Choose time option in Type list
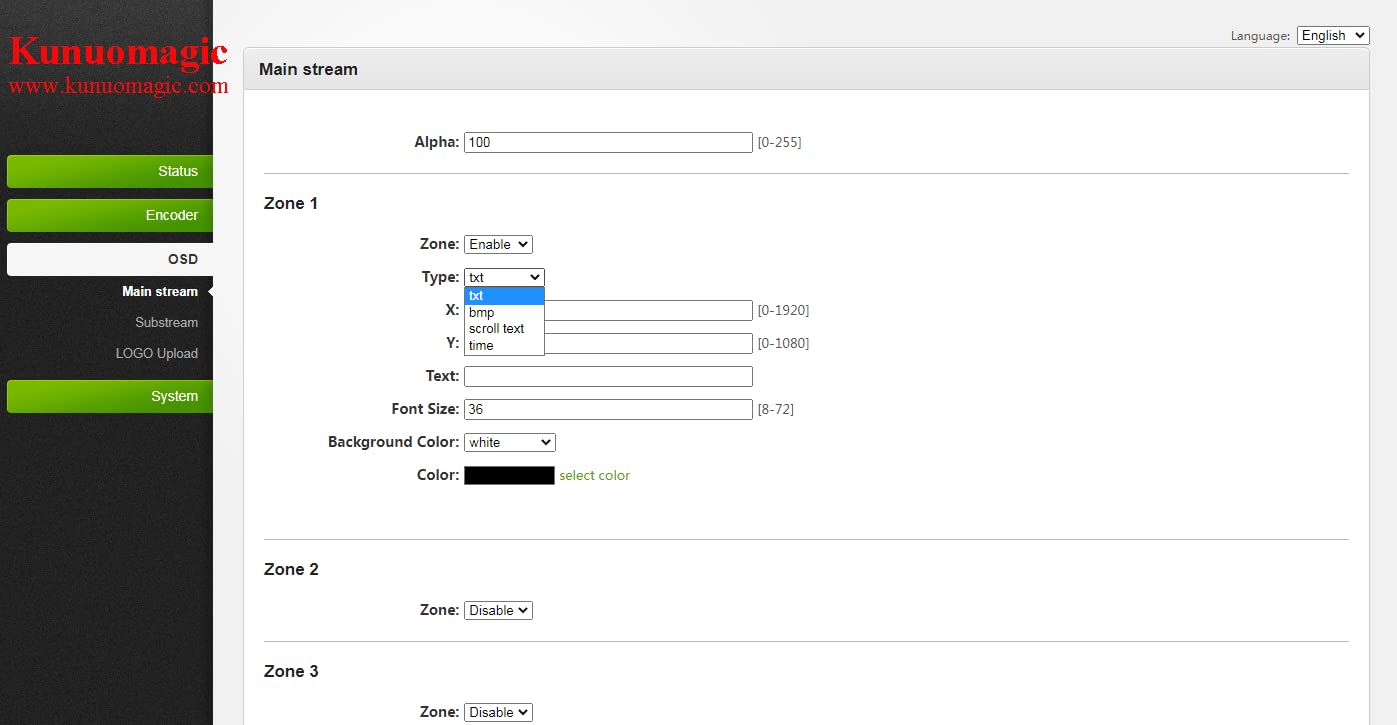1397x725 pixels. [x=504, y=345]
